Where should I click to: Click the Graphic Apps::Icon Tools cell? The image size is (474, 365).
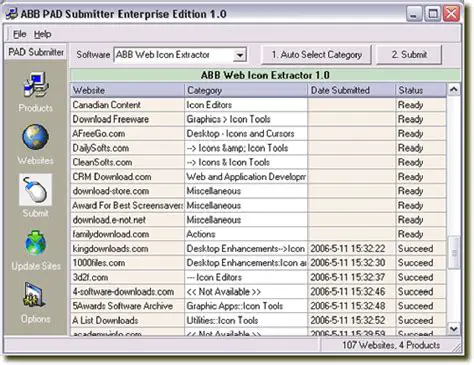246,306
